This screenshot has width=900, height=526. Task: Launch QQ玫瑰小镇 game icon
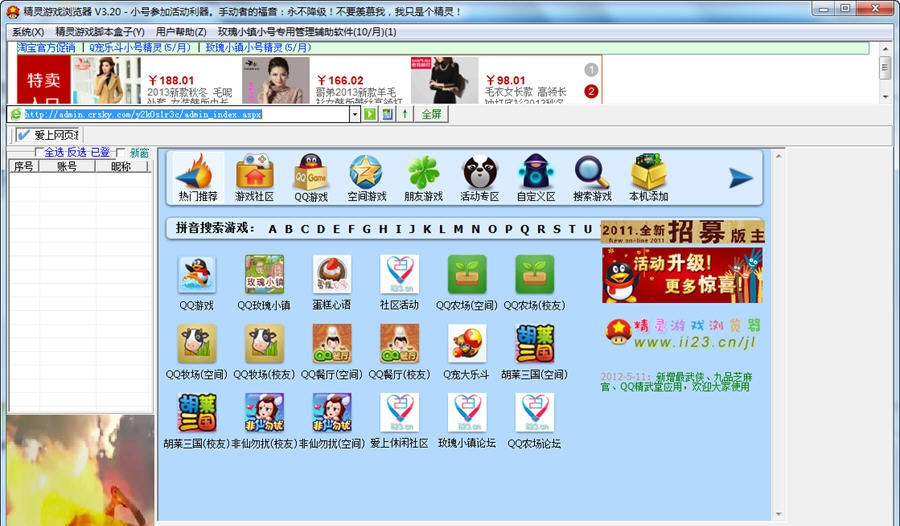pyautogui.click(x=264, y=274)
